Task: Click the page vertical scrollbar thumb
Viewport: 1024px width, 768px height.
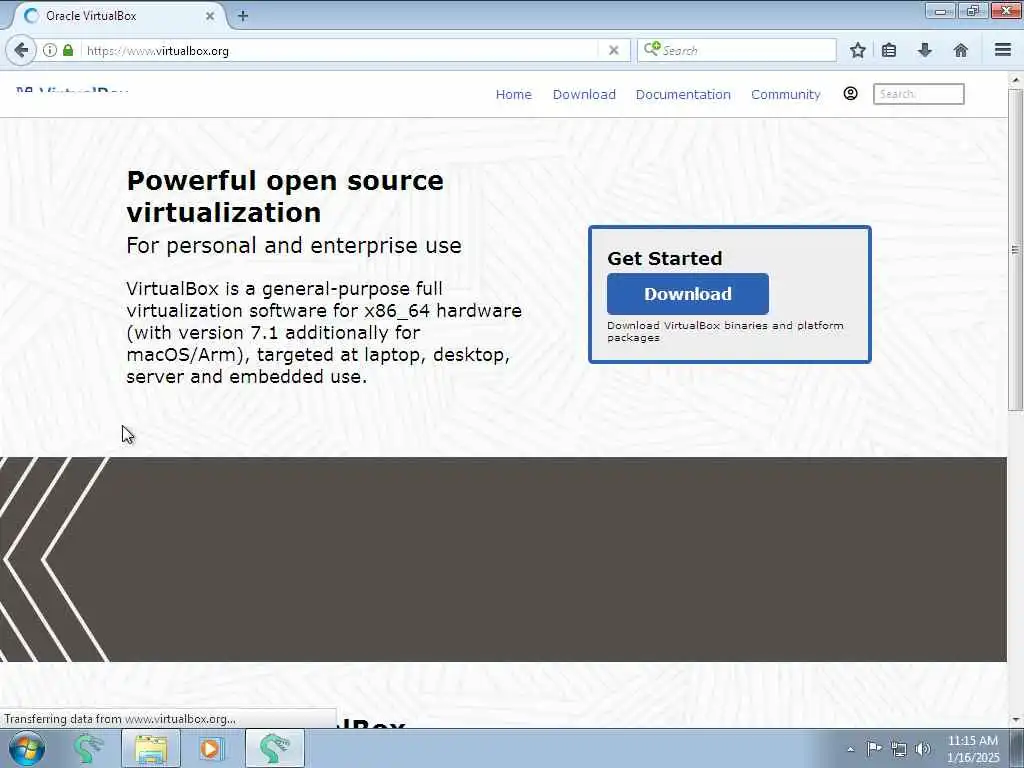Action: click(x=1015, y=249)
